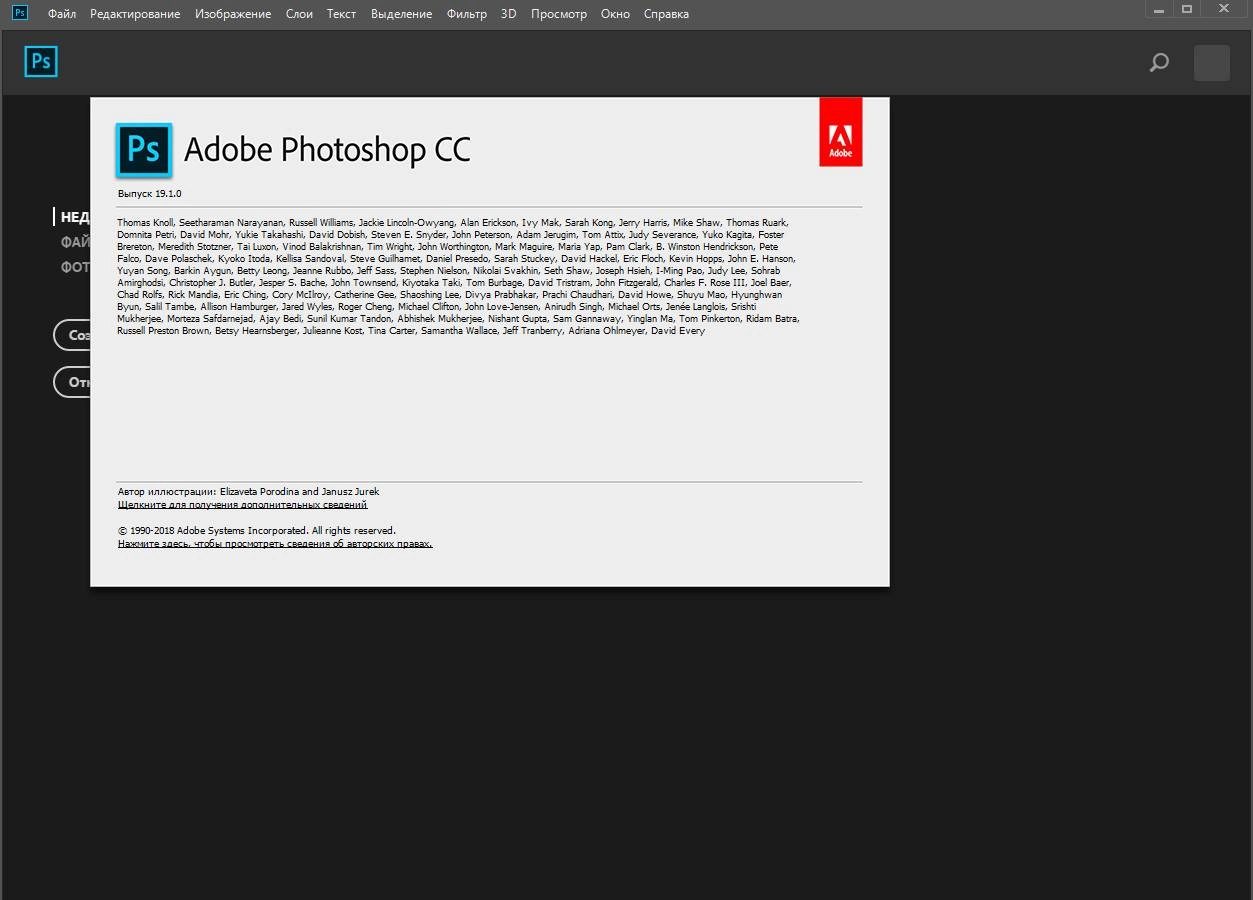Click the version text Выпуск 19.1.0

tap(149, 193)
